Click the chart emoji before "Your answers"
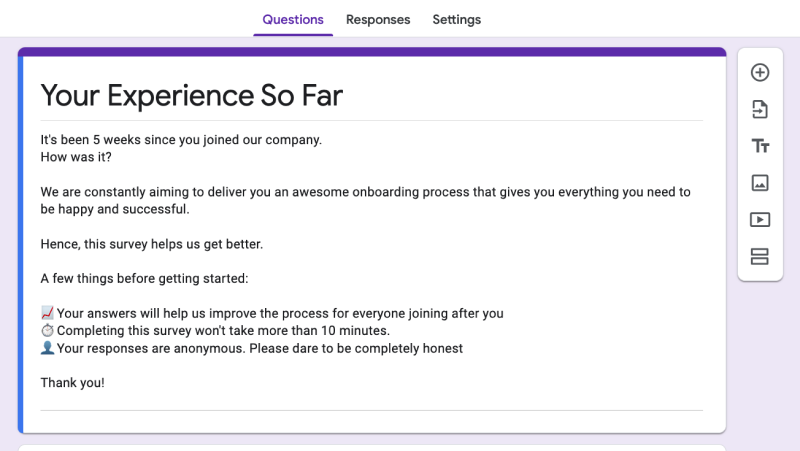This screenshot has width=800, height=451. pyautogui.click(x=47, y=313)
